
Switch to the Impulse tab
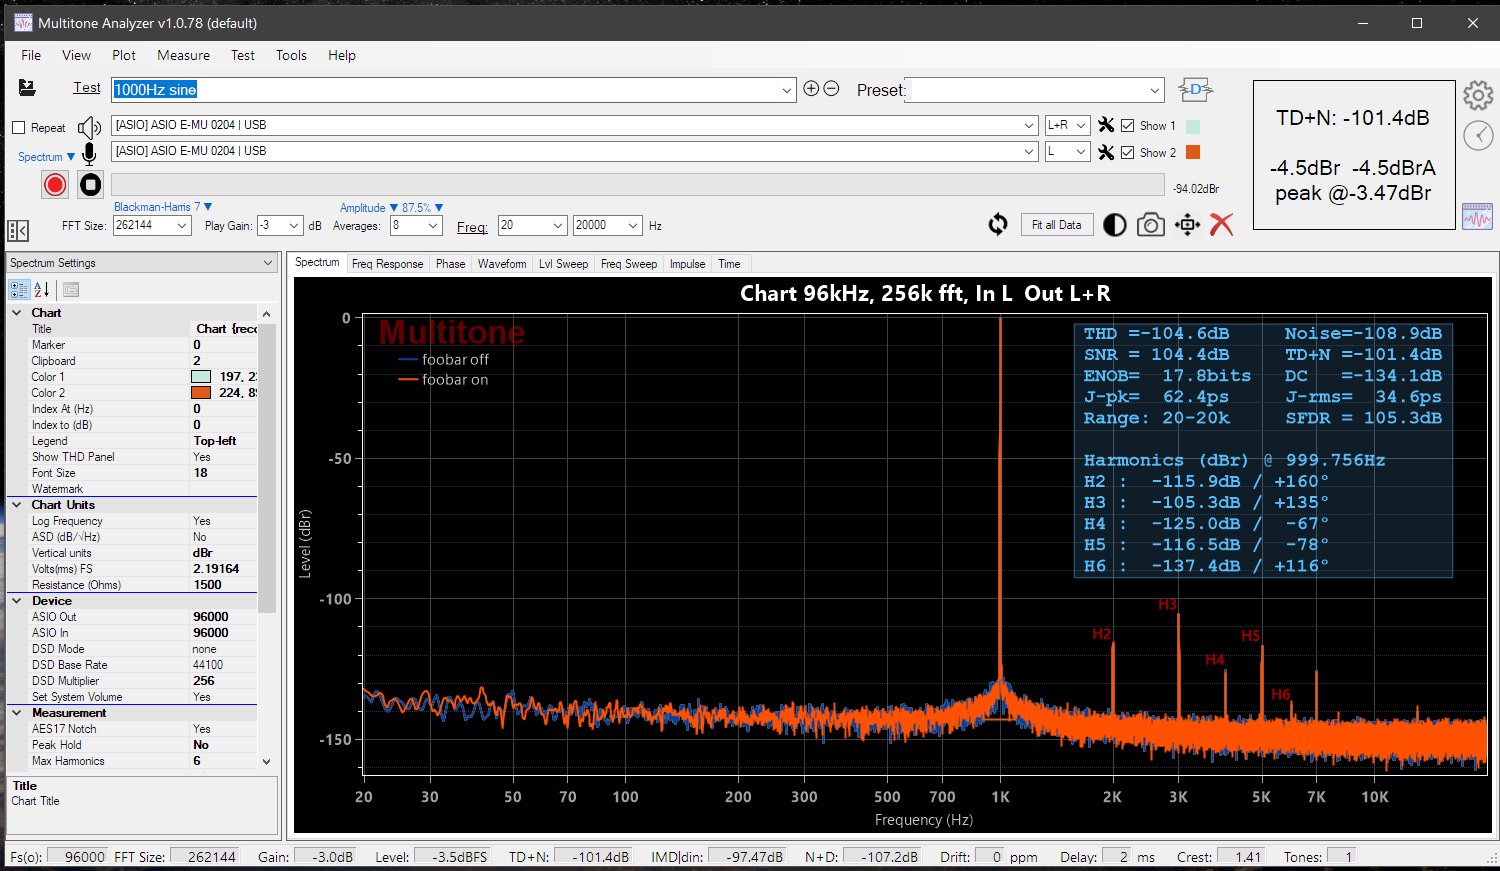tap(687, 264)
